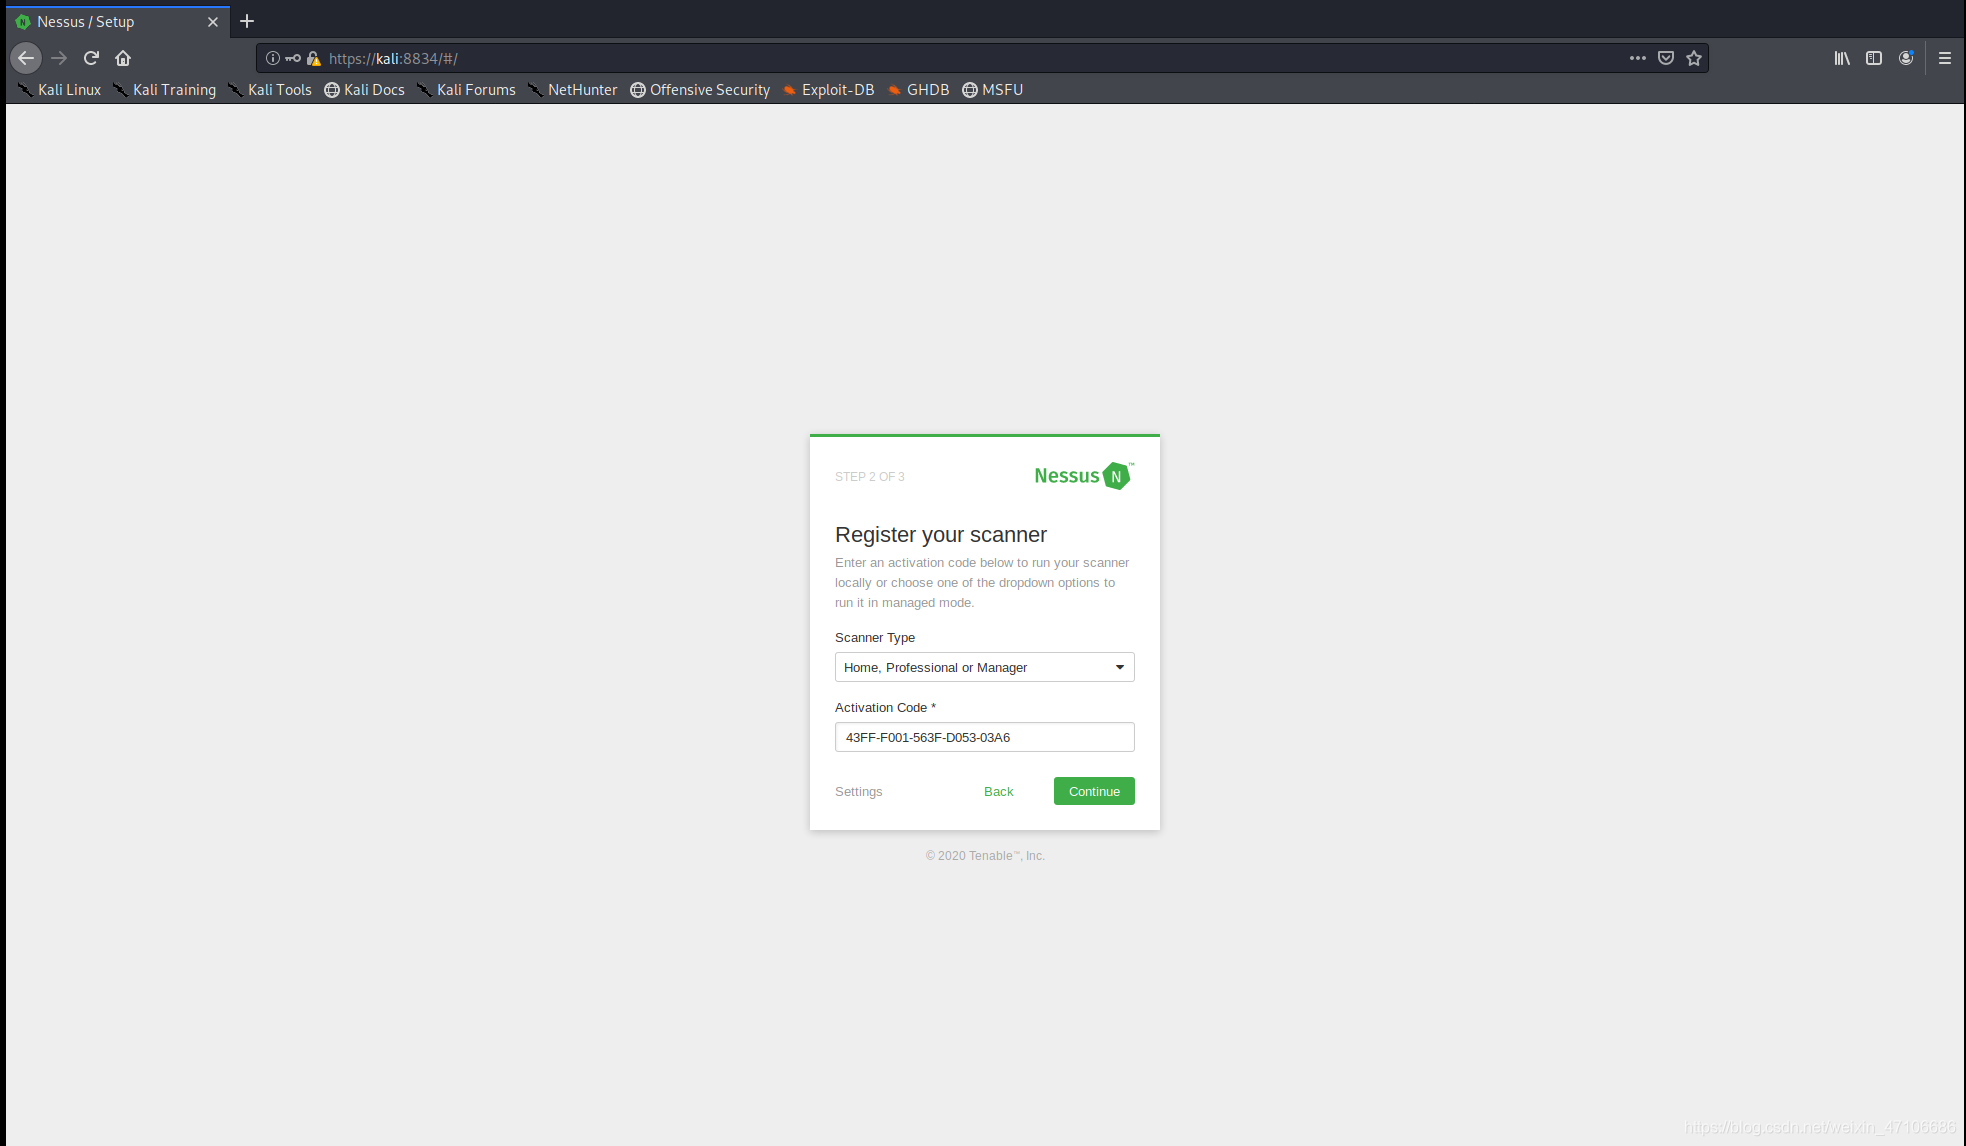Click the Back link in setup card
This screenshot has height=1146, width=1966.
(998, 791)
